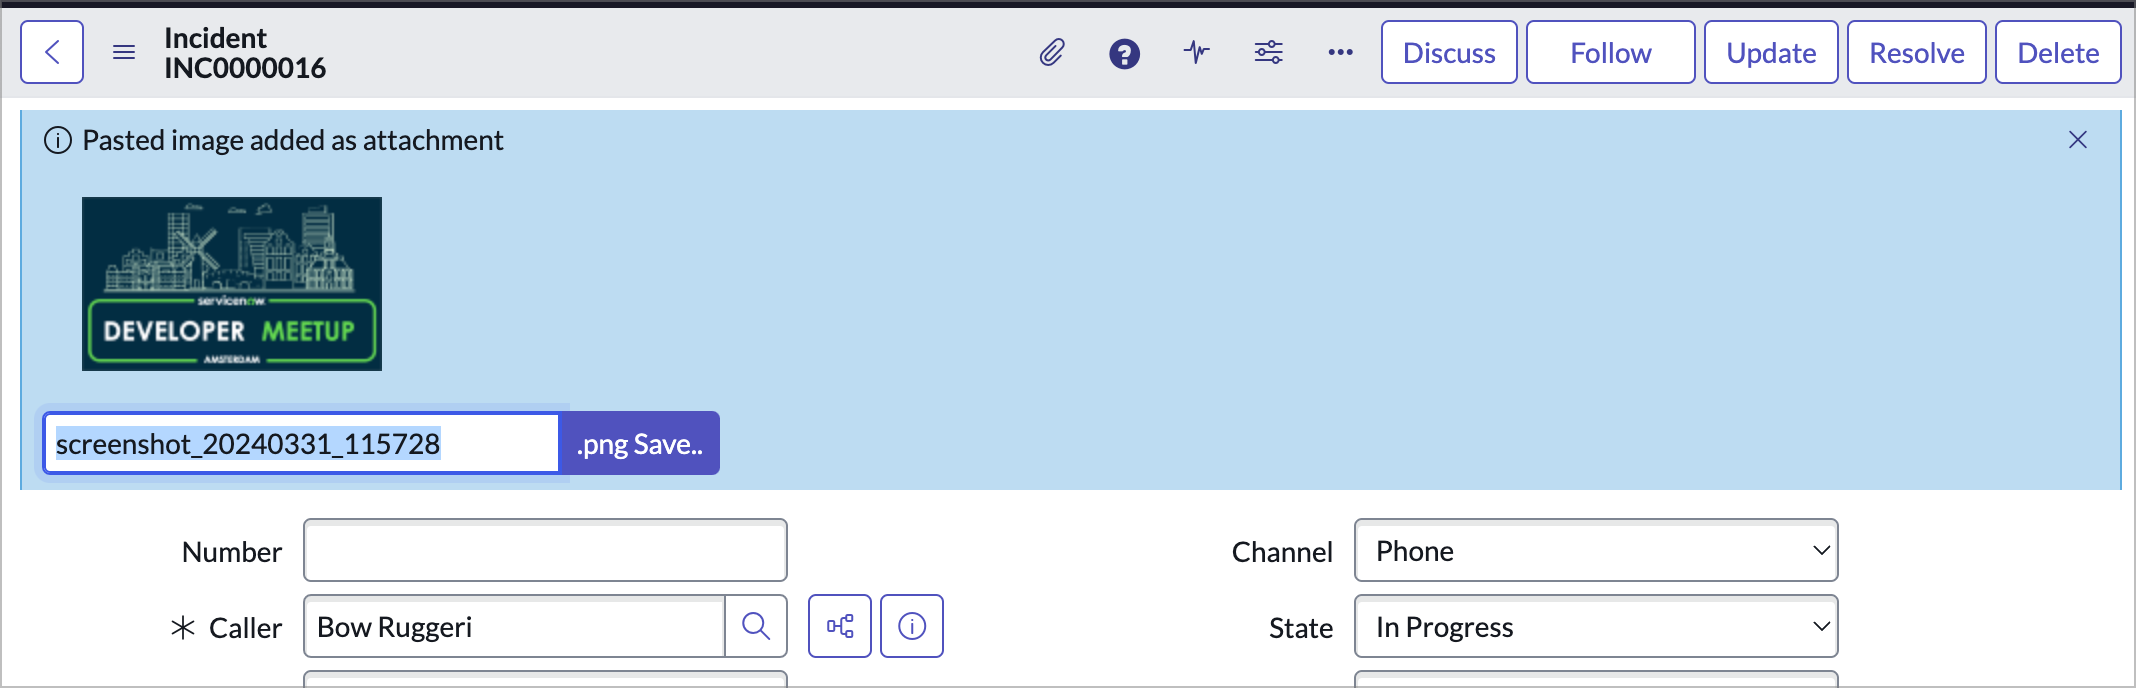2136x688 pixels.
Task: Dismiss the pasted image banner
Action: (2079, 141)
